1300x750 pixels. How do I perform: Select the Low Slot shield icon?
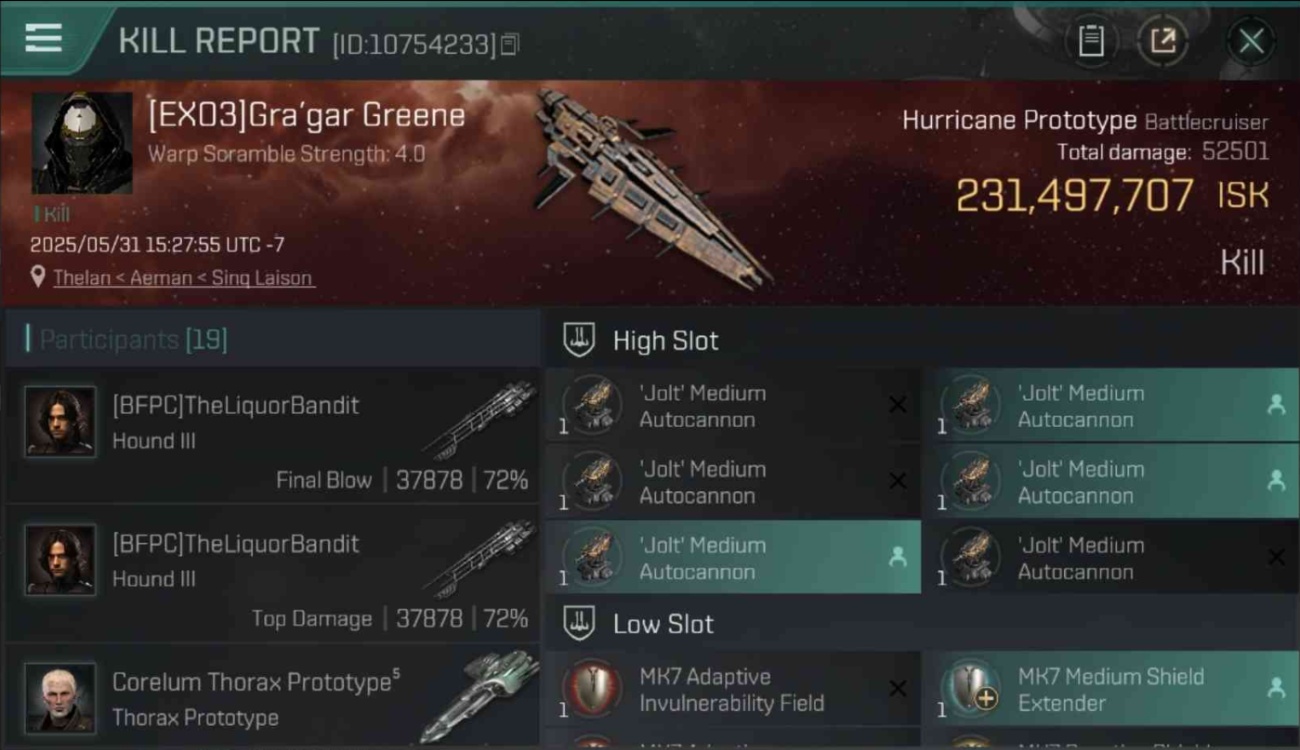tap(579, 623)
